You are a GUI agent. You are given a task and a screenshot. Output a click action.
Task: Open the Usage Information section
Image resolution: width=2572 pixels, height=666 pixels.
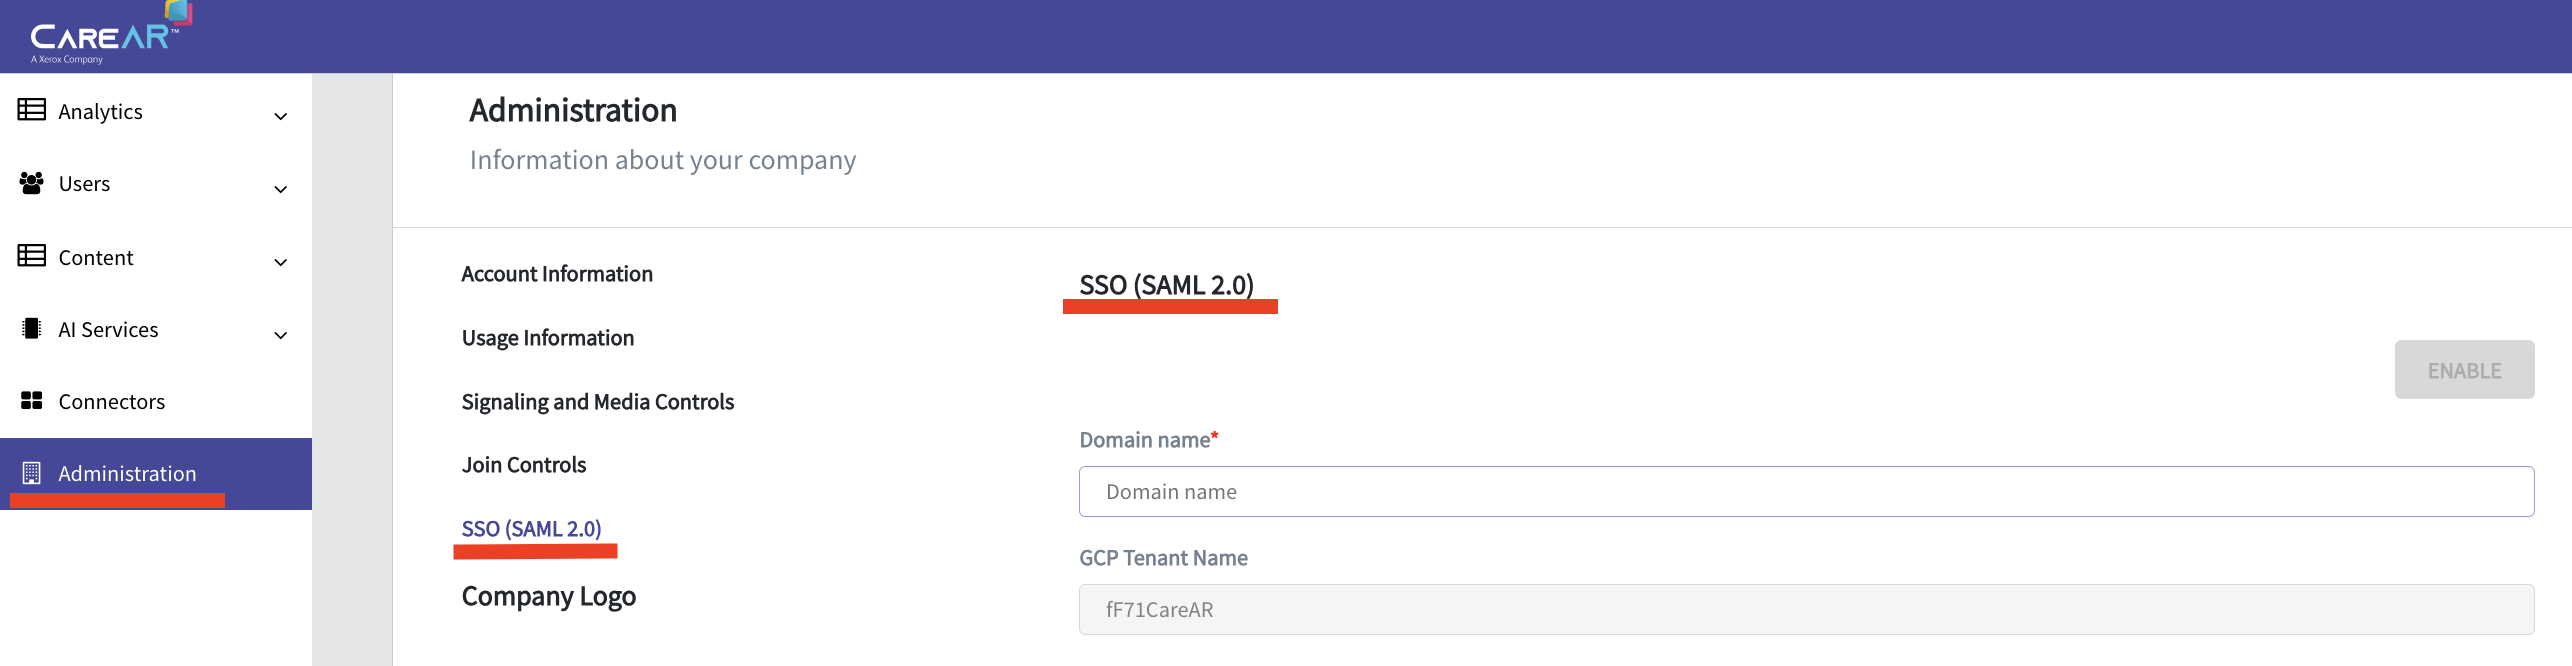point(548,338)
